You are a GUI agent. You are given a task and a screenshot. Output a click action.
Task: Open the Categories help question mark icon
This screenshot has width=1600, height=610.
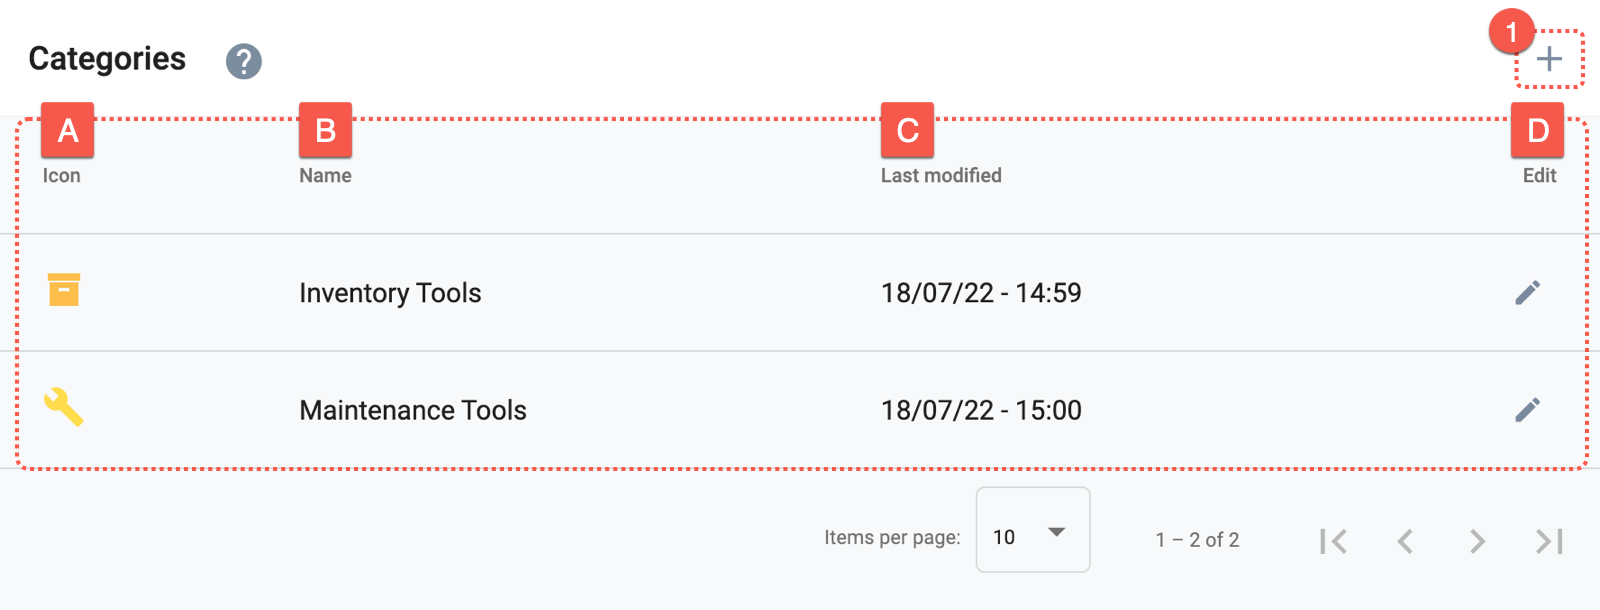[244, 61]
